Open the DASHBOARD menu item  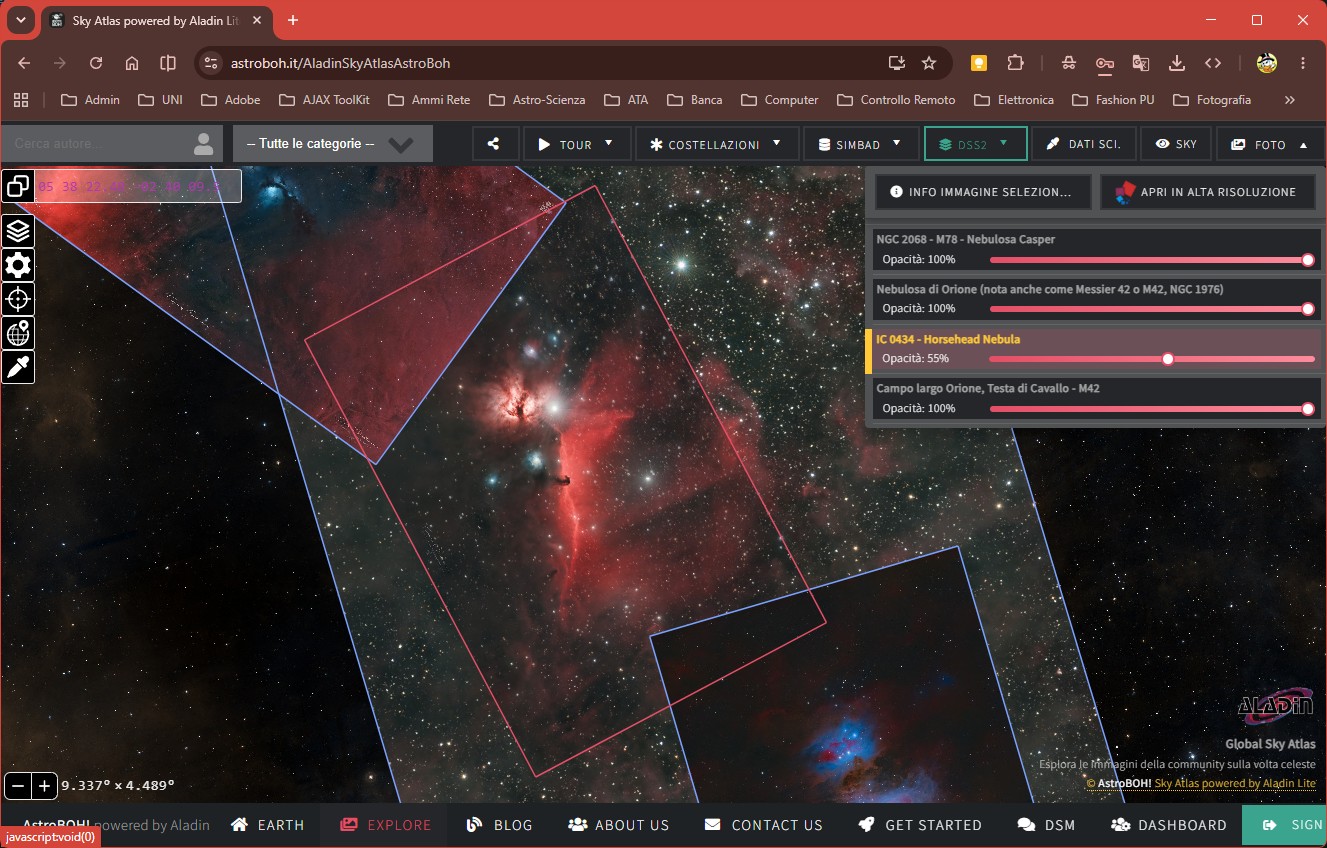(x=1169, y=825)
